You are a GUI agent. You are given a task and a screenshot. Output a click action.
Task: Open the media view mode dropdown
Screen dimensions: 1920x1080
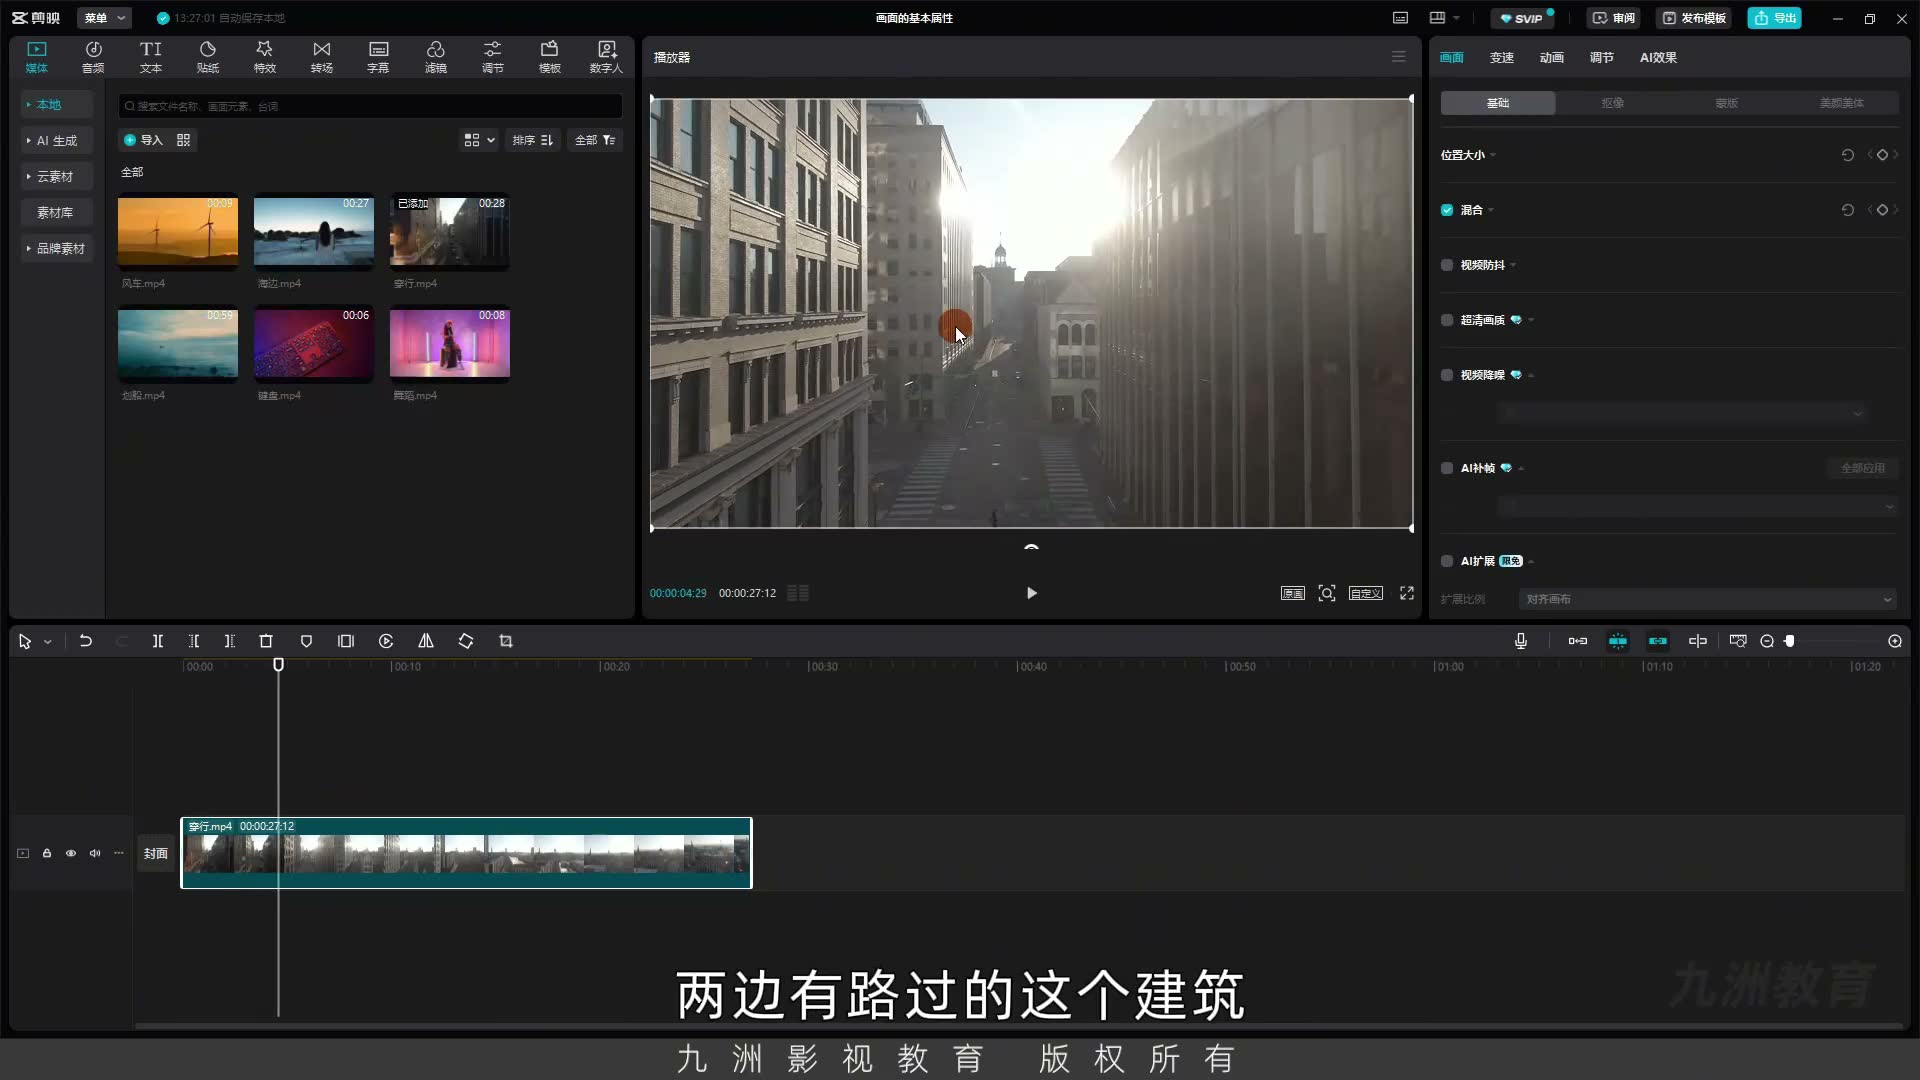[x=479, y=140]
